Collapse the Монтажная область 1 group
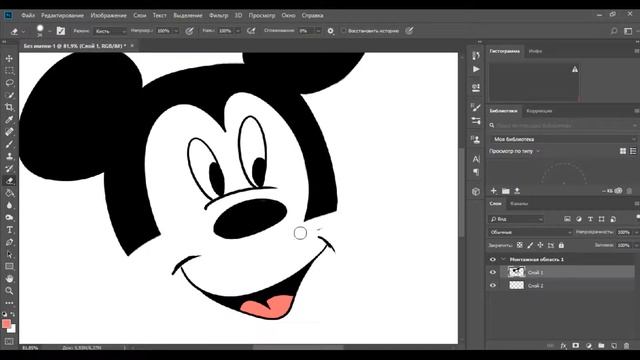Viewport: 640px width, 360px height. [503, 259]
